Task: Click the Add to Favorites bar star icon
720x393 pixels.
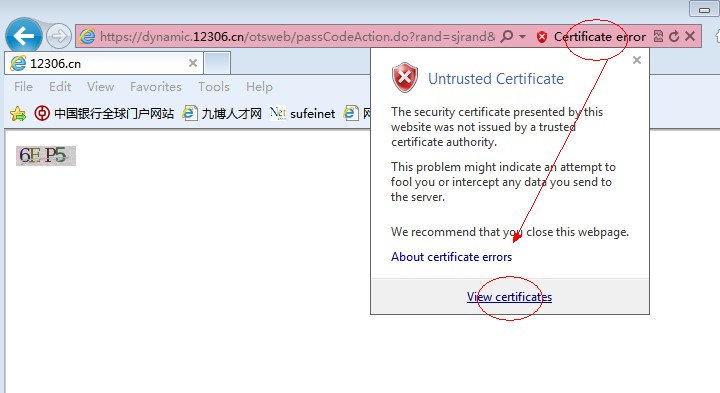Action: (18, 113)
